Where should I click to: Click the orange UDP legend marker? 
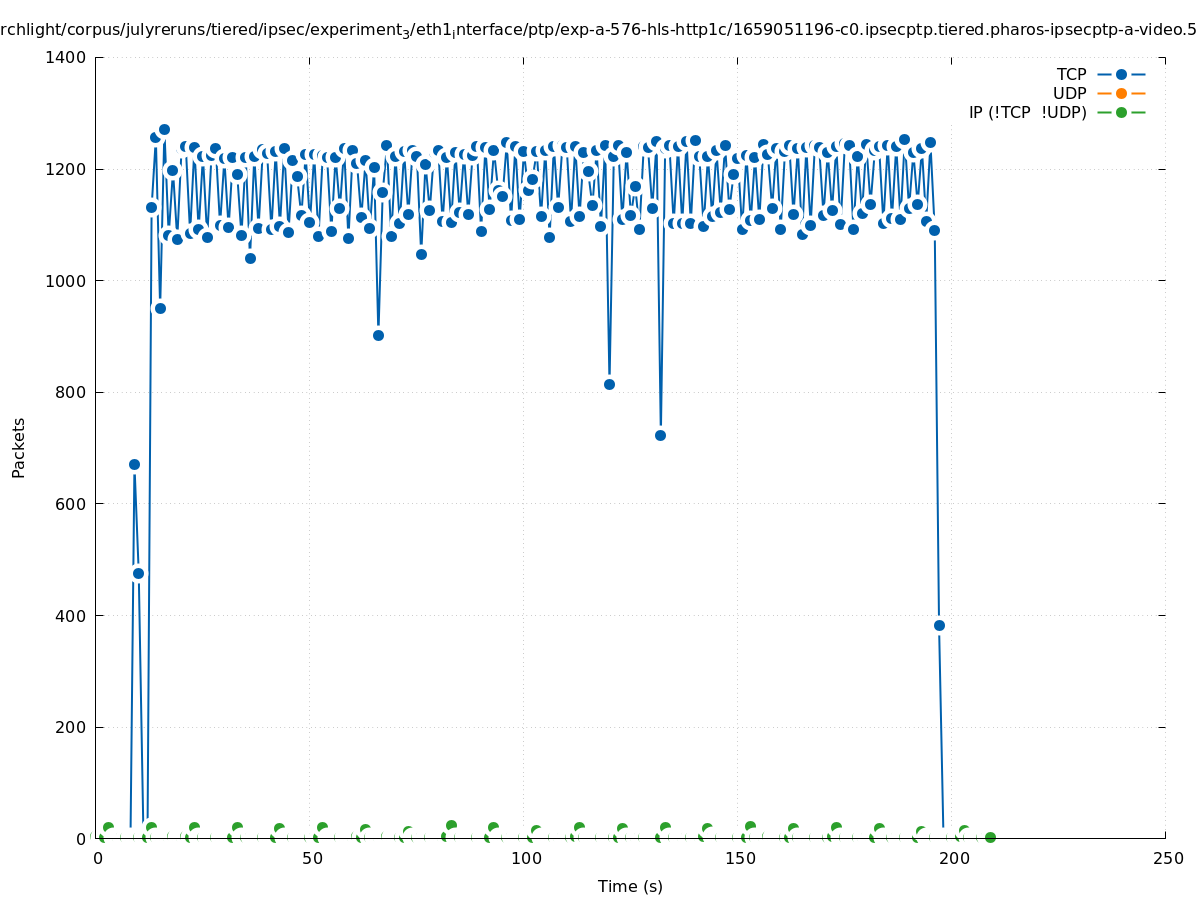[x=1121, y=93]
